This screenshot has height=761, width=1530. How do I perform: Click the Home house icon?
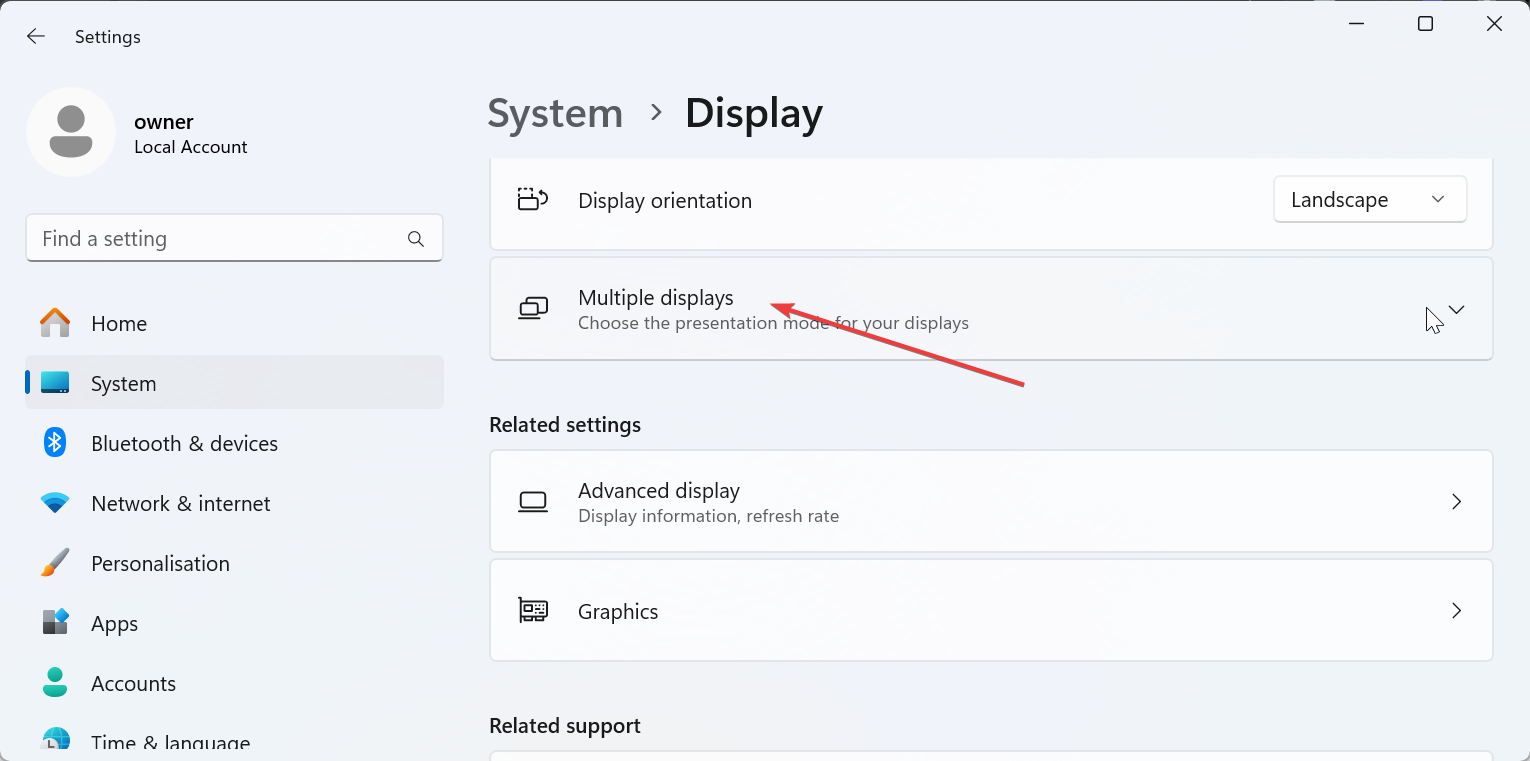(x=55, y=323)
